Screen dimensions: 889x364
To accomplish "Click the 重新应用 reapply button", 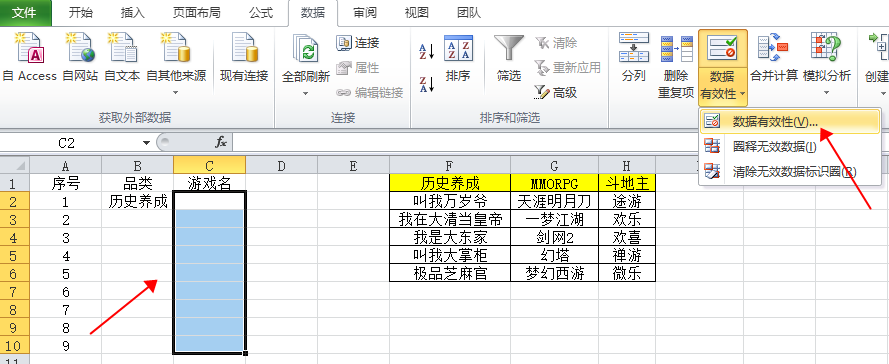I will [568, 67].
